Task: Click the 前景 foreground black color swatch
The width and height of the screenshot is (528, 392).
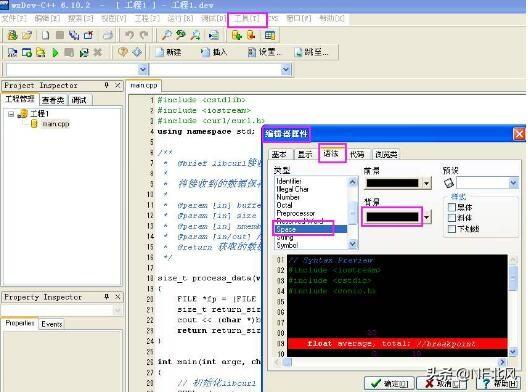Action: tap(392, 184)
